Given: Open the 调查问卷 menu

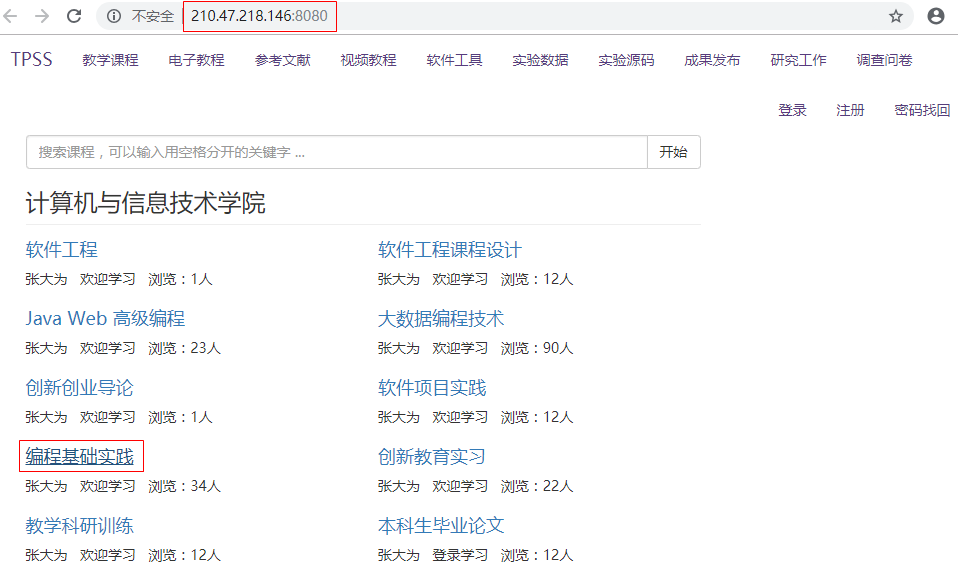Looking at the screenshot, I should pyautogui.click(x=885, y=60).
